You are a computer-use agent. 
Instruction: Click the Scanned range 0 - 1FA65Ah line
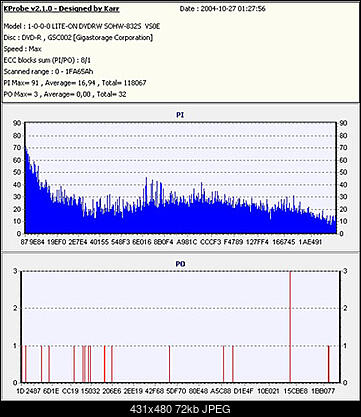48,71
